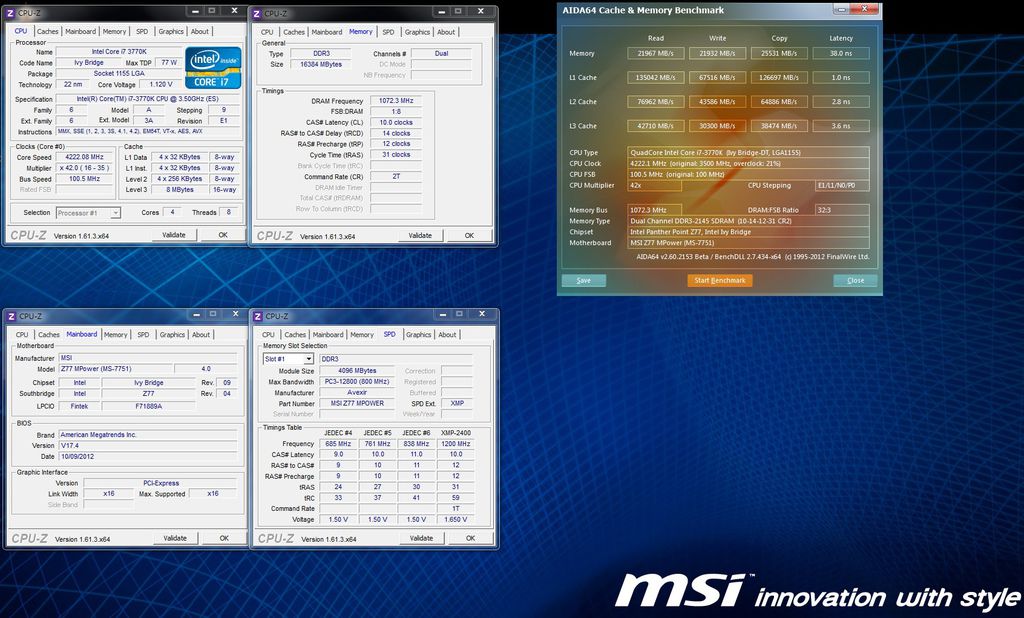Click the Level 3 cache value 8 MBytes
Viewport: 1024px width, 618px height.
pos(180,189)
